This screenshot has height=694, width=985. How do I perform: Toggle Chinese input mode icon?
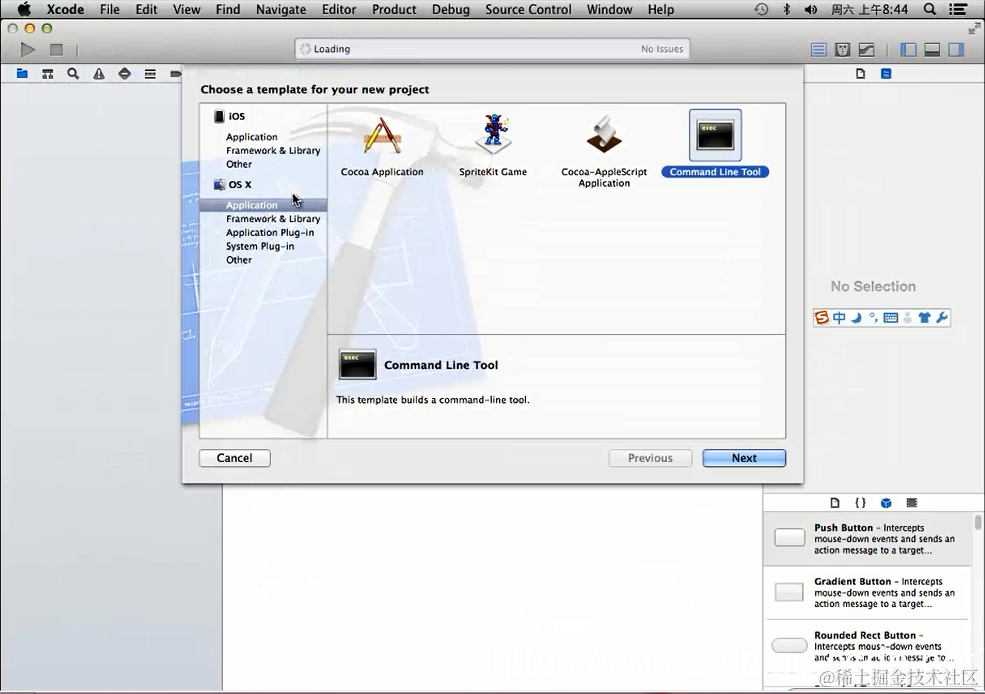839,318
